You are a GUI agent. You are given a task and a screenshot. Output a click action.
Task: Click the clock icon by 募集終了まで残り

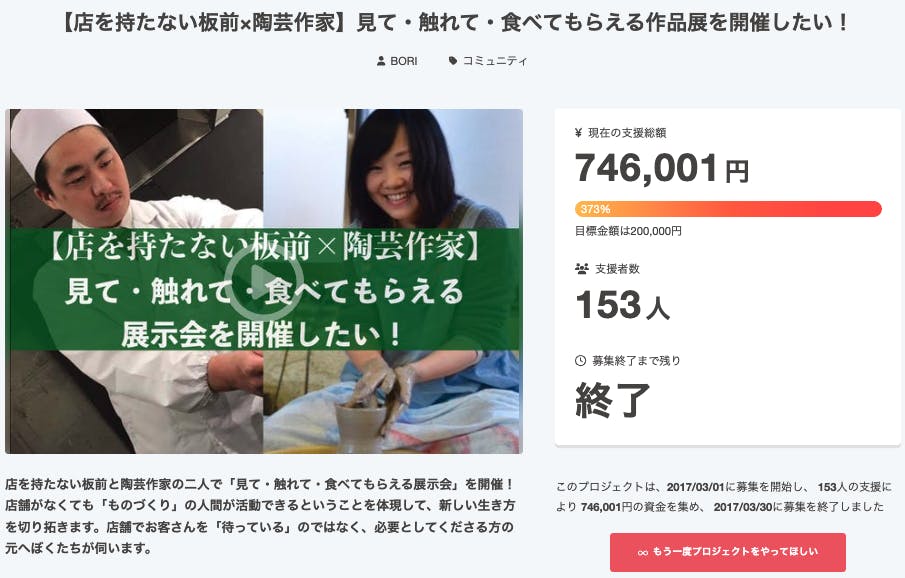click(581, 361)
